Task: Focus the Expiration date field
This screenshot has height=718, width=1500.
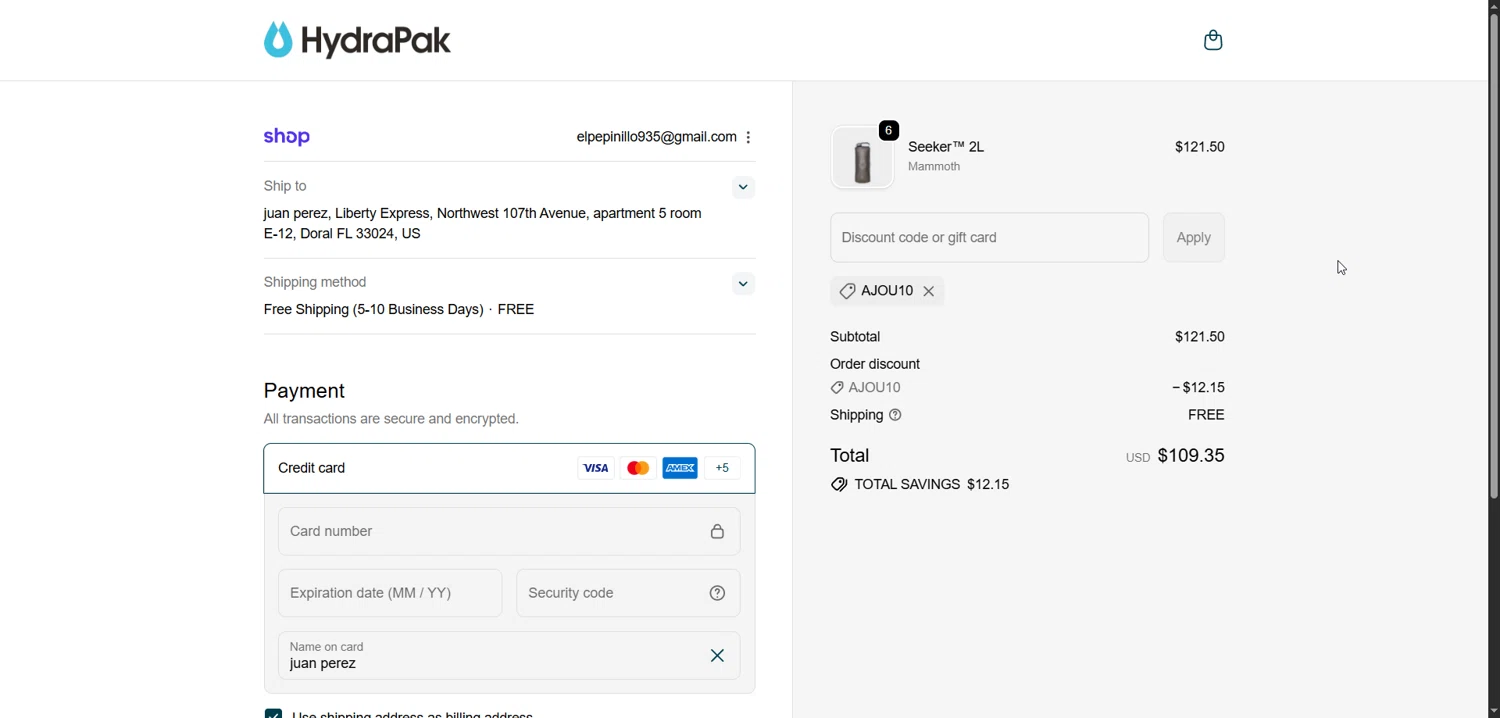Action: pyautogui.click(x=390, y=593)
